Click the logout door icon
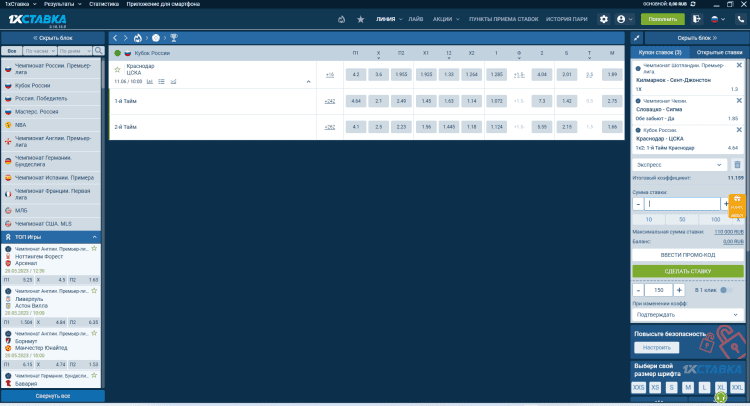750x406 pixels. [696, 19]
